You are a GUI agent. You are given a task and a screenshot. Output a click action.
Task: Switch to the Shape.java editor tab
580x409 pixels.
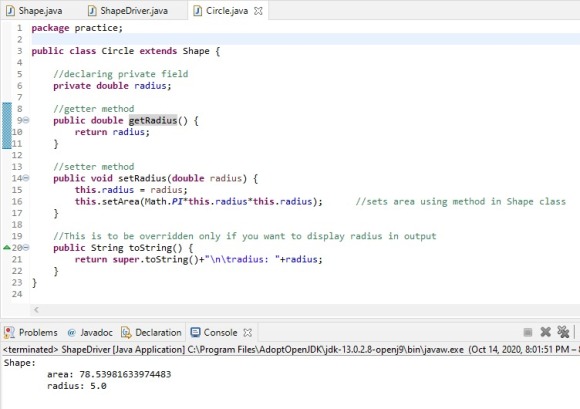pos(34,11)
